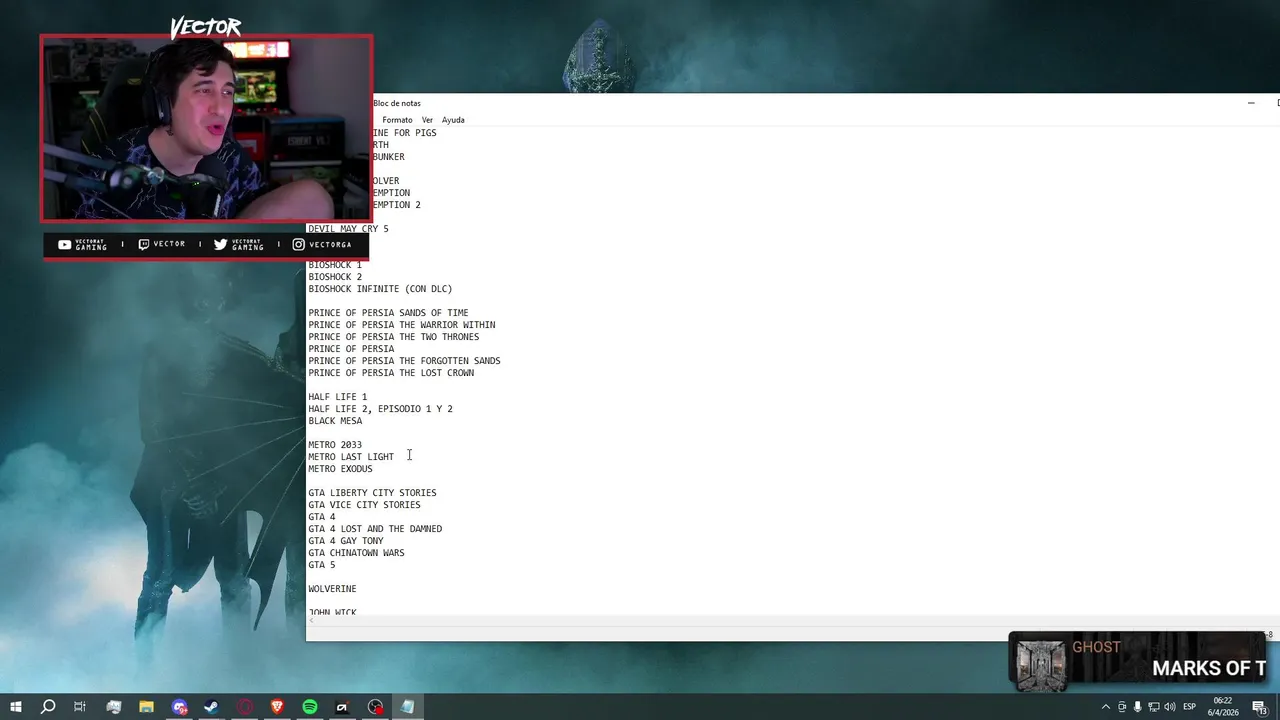Click PRINCE OF PERSIA THE TWO THRONES
The image size is (1280, 720).
[x=393, y=337]
